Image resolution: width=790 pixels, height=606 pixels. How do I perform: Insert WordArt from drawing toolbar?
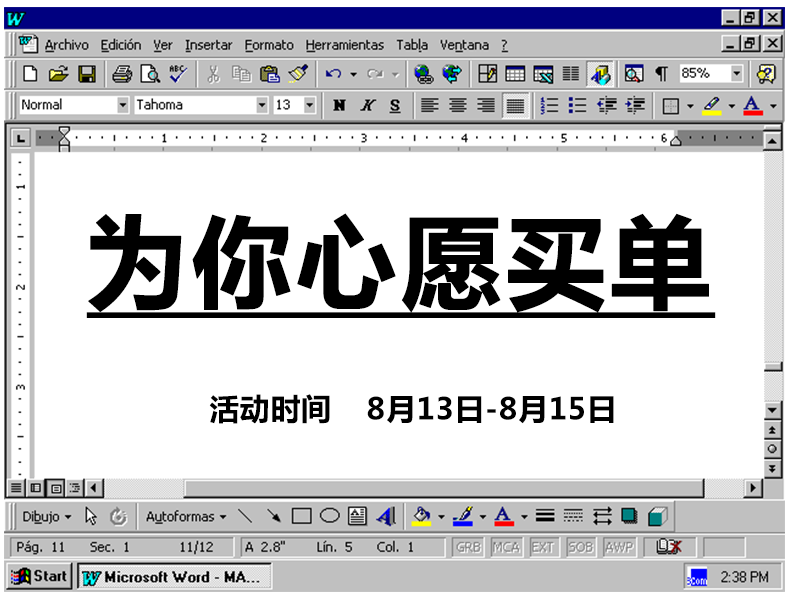386,517
